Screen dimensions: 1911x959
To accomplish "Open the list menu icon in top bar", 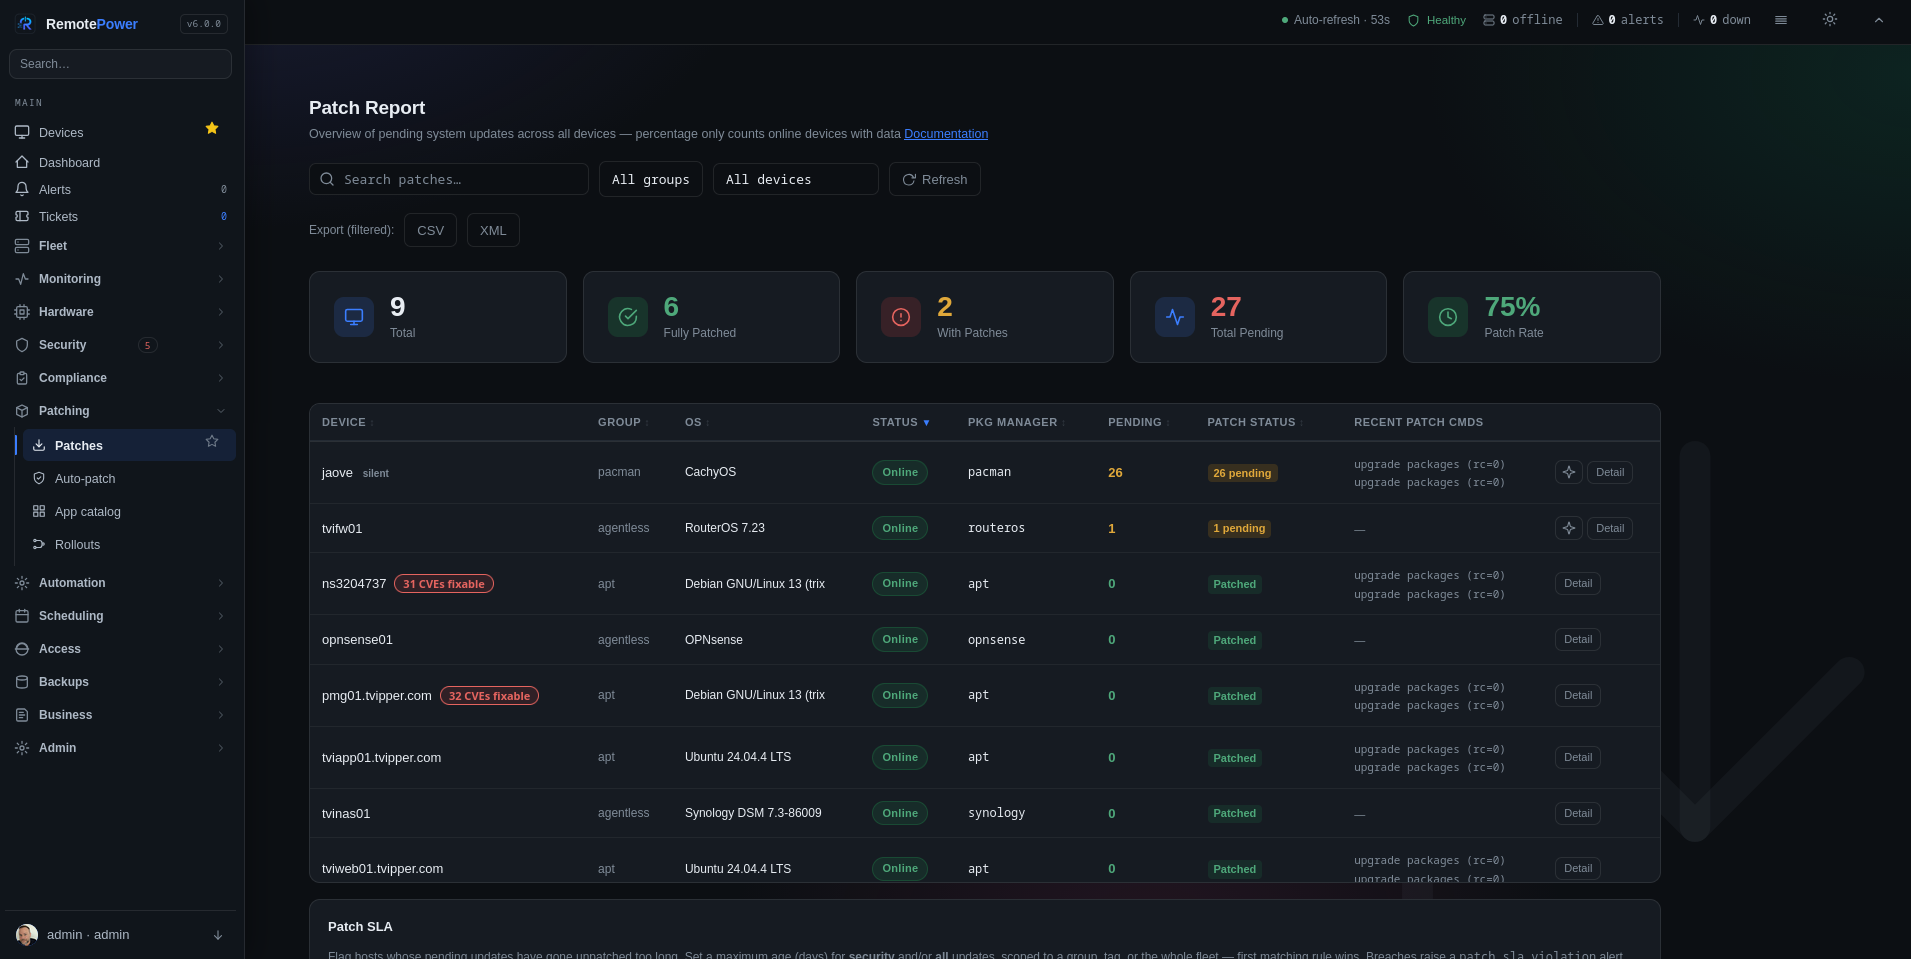I will (1781, 20).
